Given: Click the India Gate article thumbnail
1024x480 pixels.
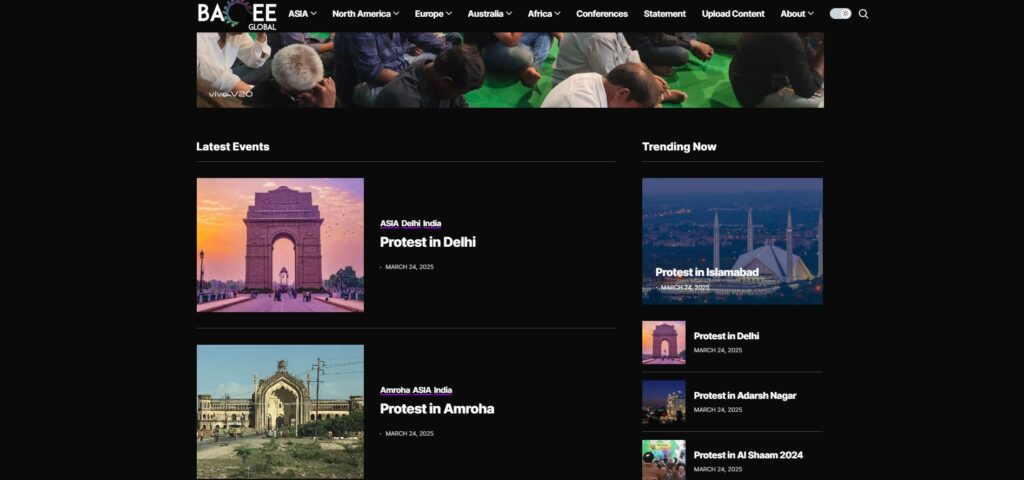Looking at the screenshot, I should click(280, 245).
